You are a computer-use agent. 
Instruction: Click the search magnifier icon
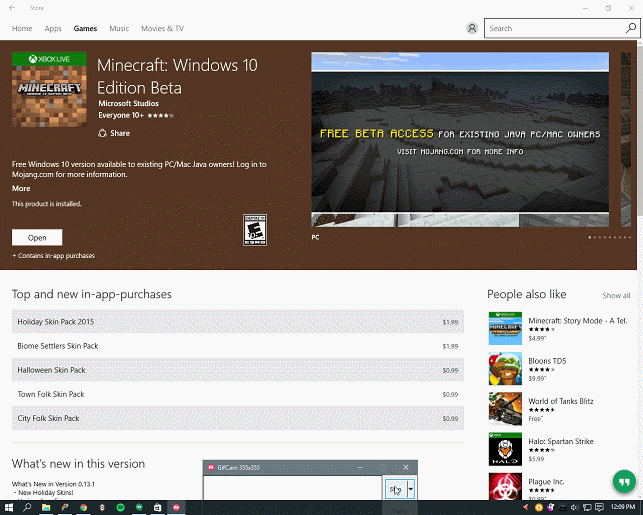point(627,28)
